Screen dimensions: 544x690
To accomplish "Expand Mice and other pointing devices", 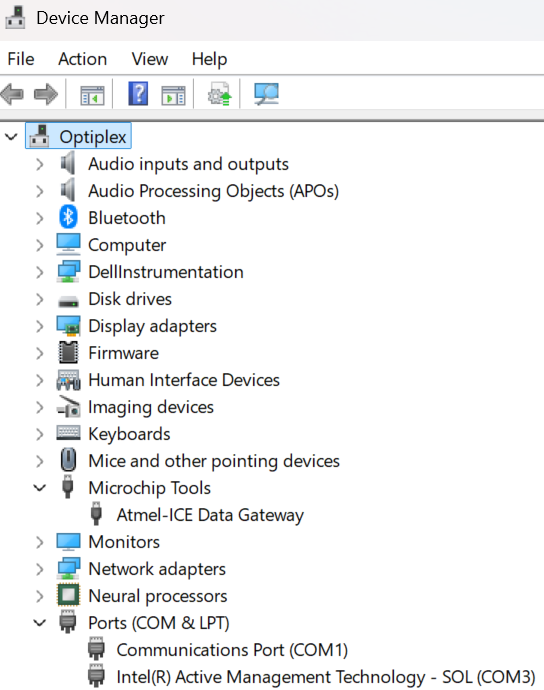I will pos(40,461).
